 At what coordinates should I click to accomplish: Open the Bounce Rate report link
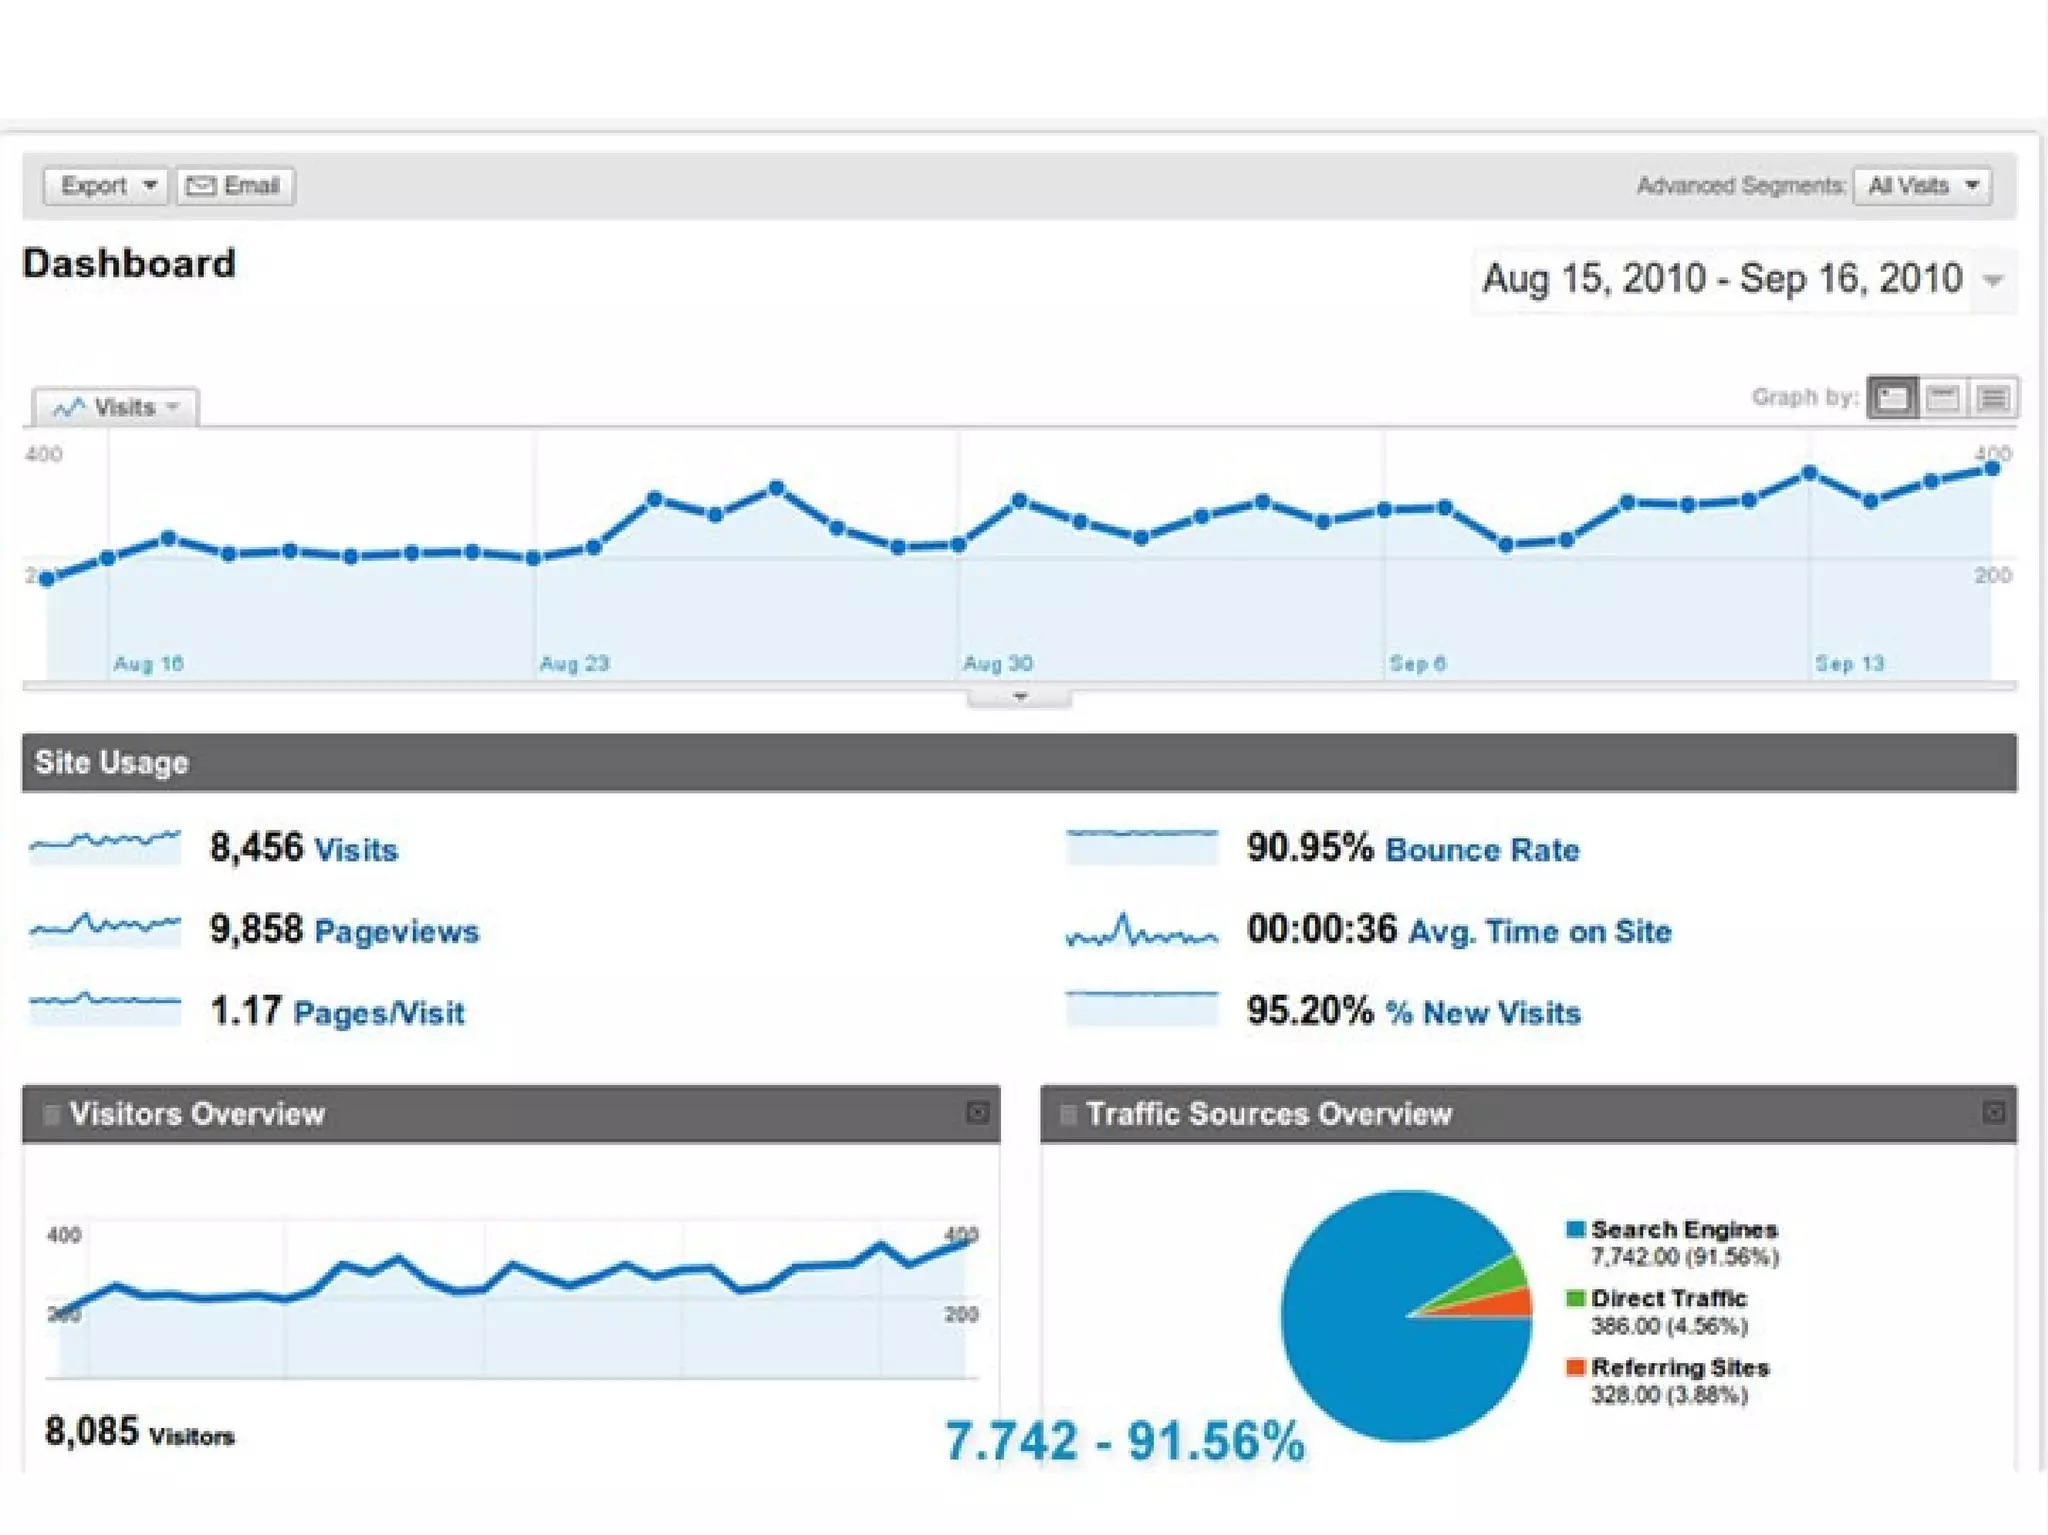pos(1482,850)
